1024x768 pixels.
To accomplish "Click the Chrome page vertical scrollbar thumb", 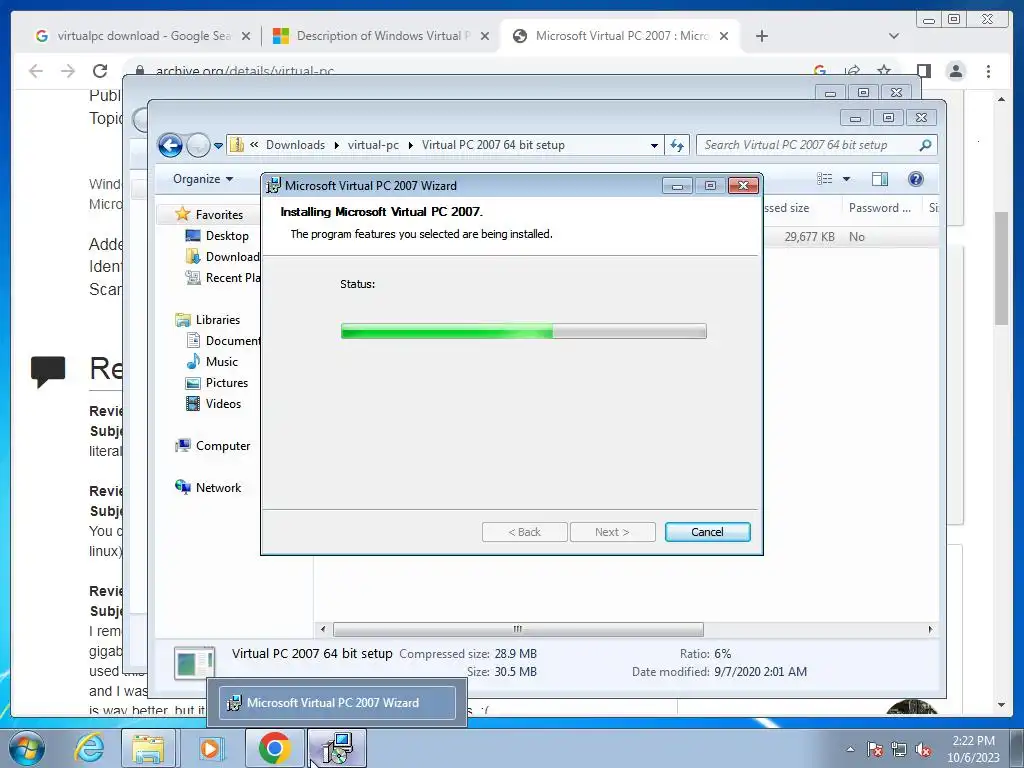I will [x=1001, y=268].
